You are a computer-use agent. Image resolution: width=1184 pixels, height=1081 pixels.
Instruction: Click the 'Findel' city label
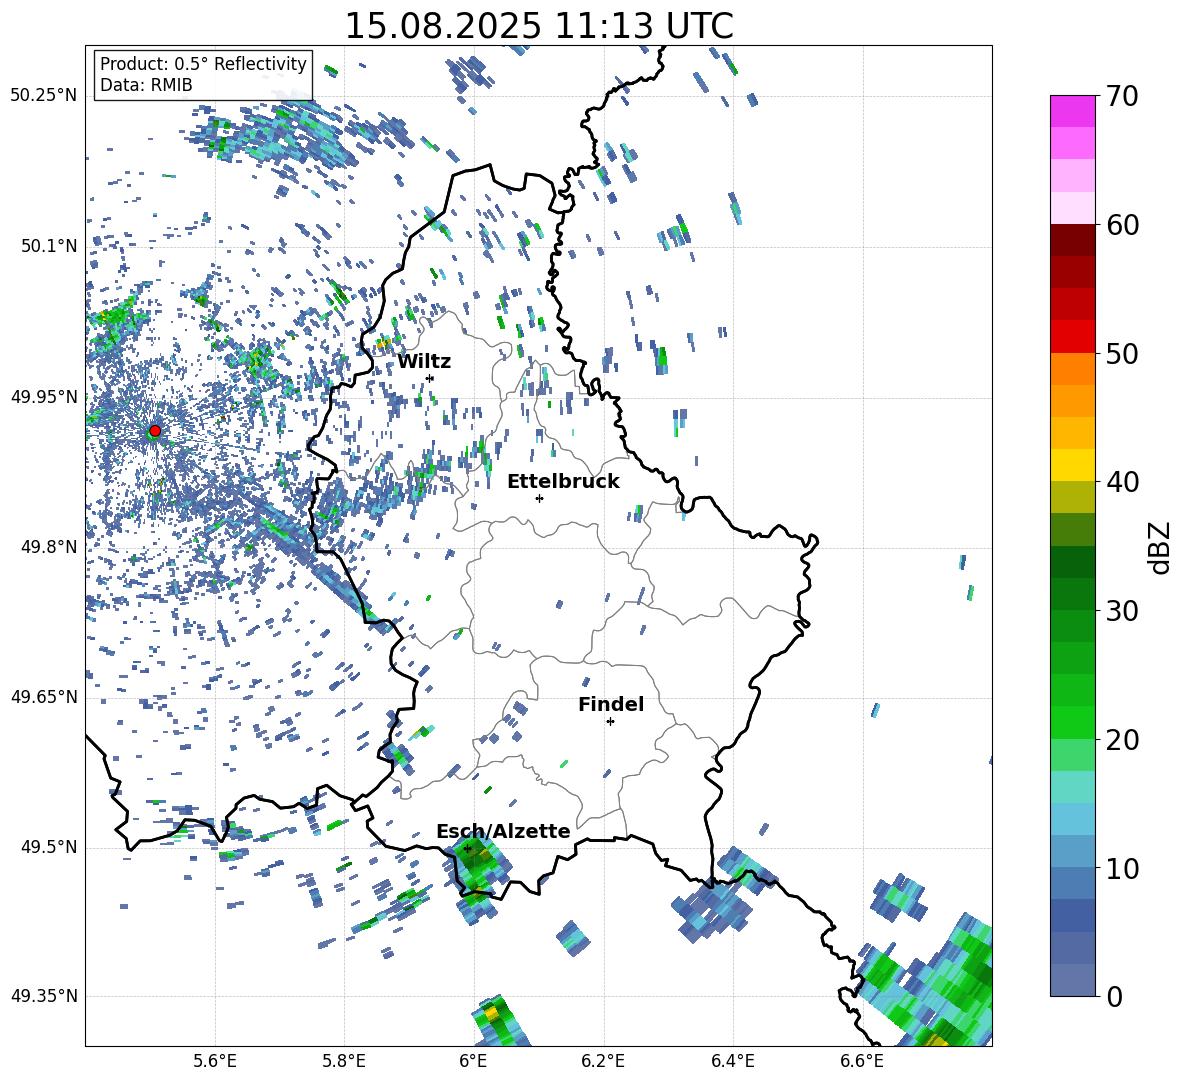click(611, 704)
